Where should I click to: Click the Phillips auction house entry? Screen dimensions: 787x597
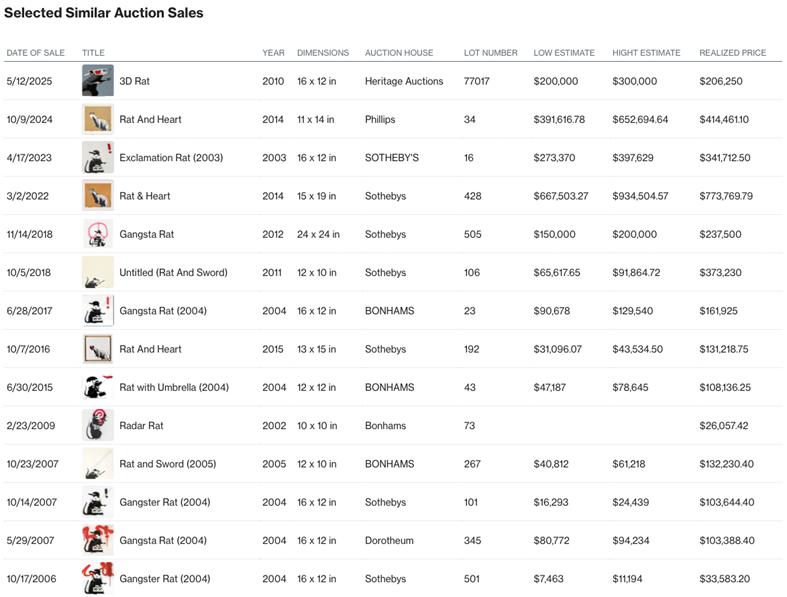380,120
